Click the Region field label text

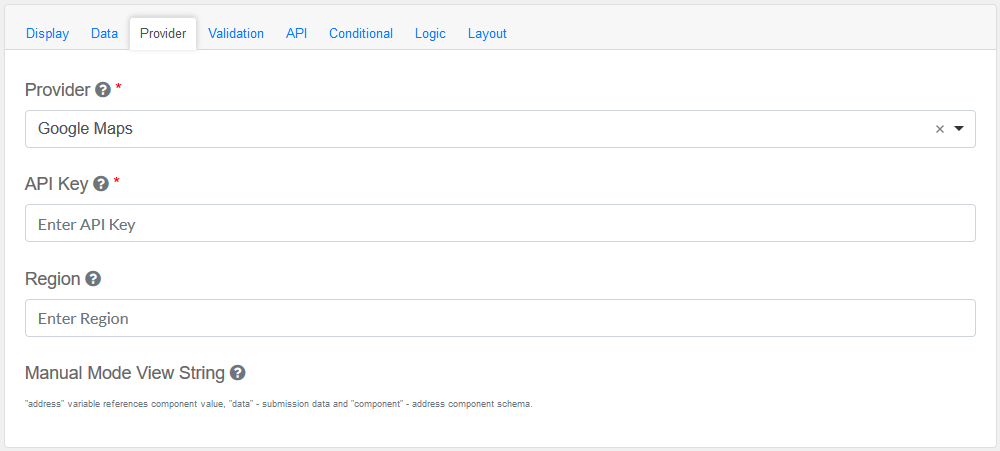(x=52, y=279)
